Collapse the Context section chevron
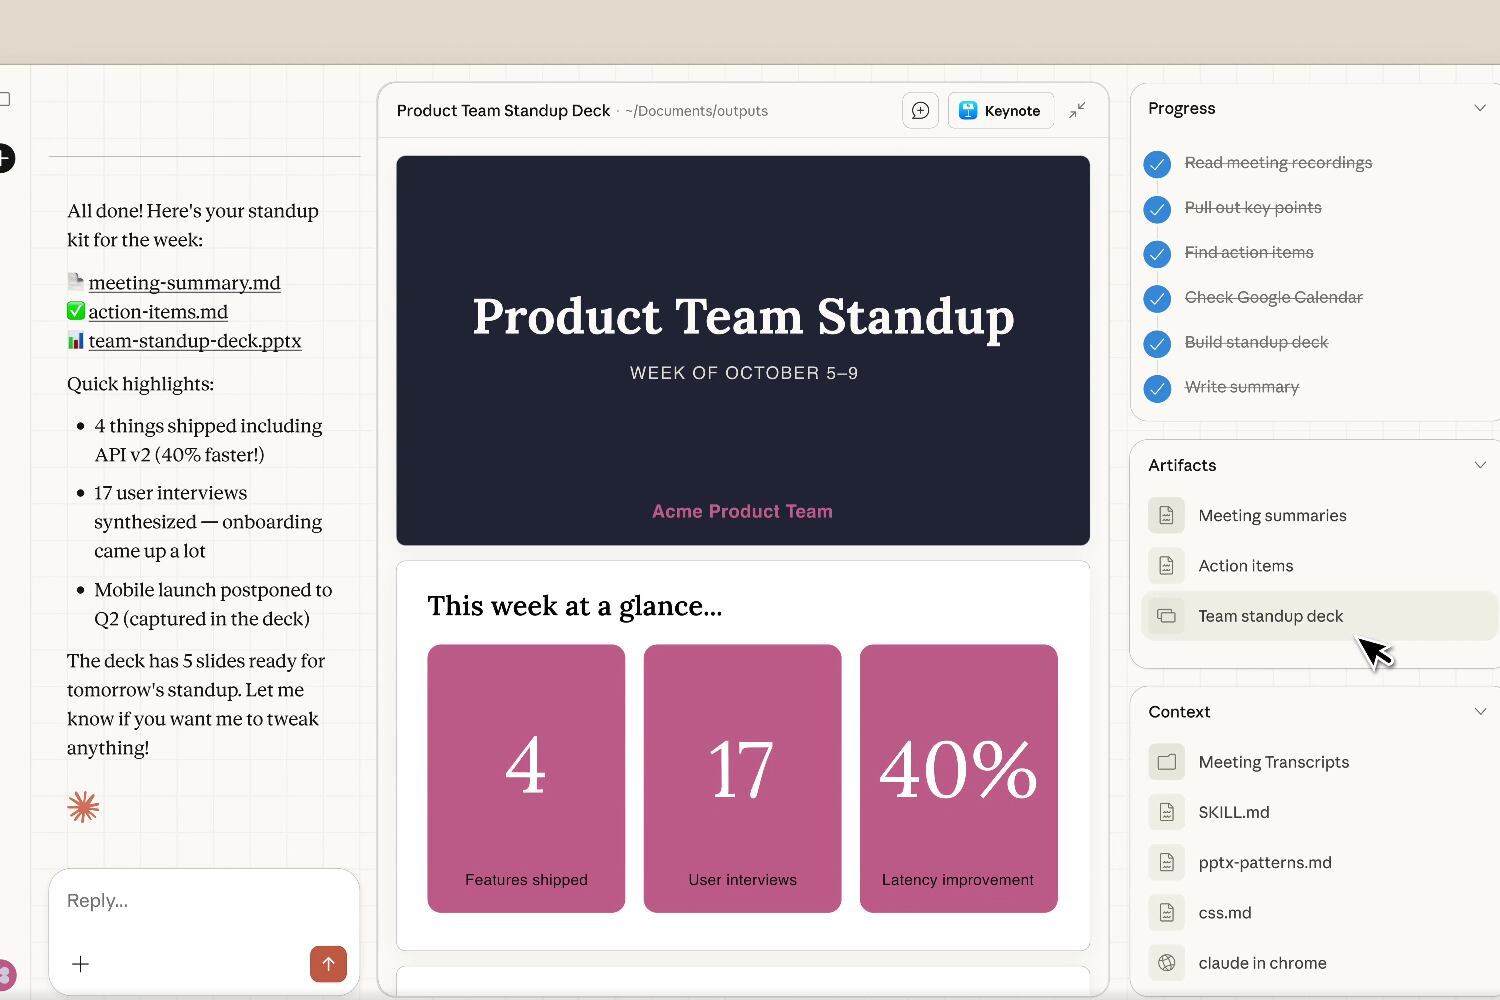This screenshot has width=1500, height=1000. coord(1480,712)
